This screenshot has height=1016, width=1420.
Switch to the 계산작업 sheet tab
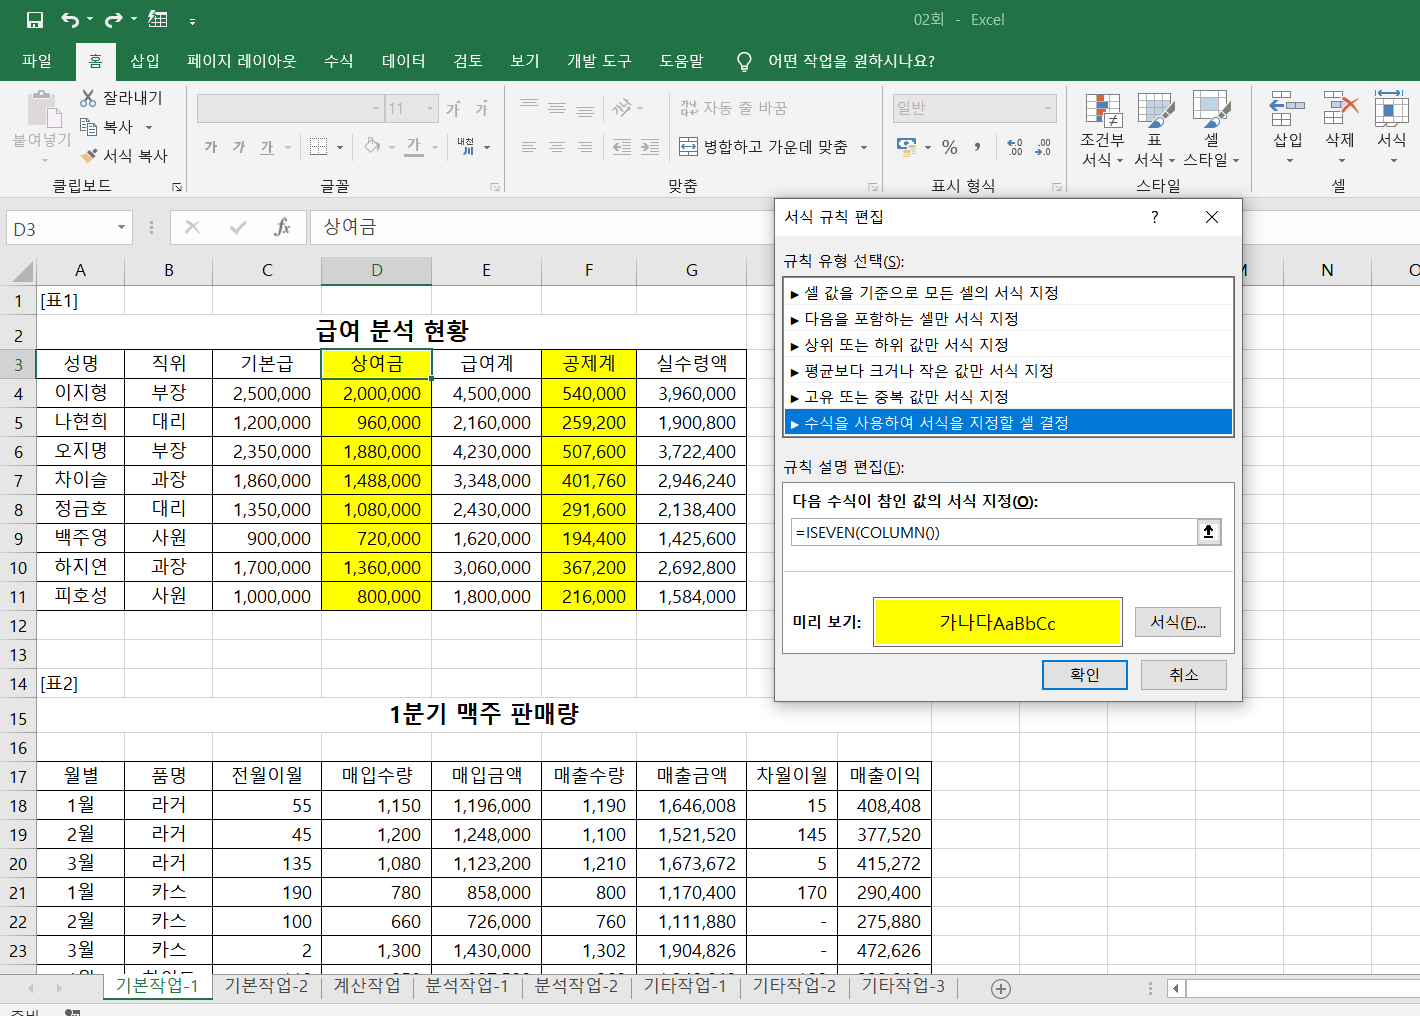[366, 986]
